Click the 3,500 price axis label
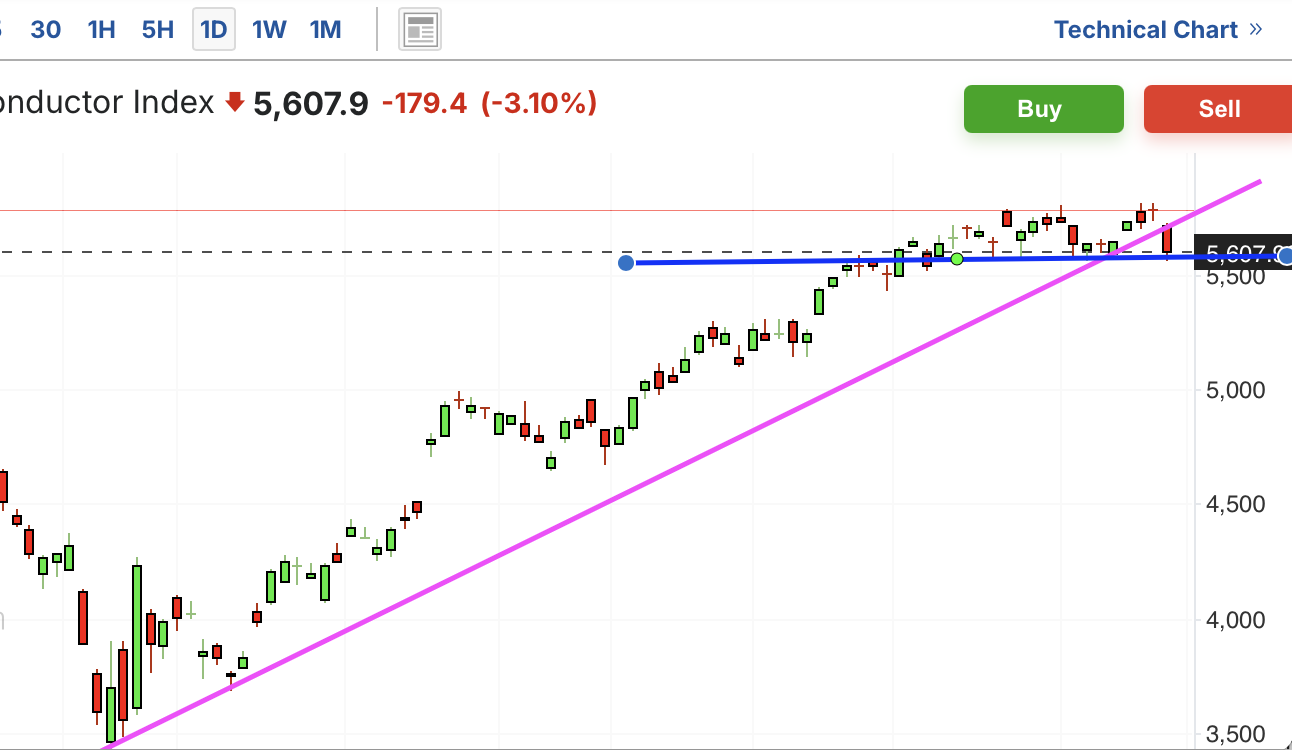Screen dimensions: 1292x750 (1236, 735)
